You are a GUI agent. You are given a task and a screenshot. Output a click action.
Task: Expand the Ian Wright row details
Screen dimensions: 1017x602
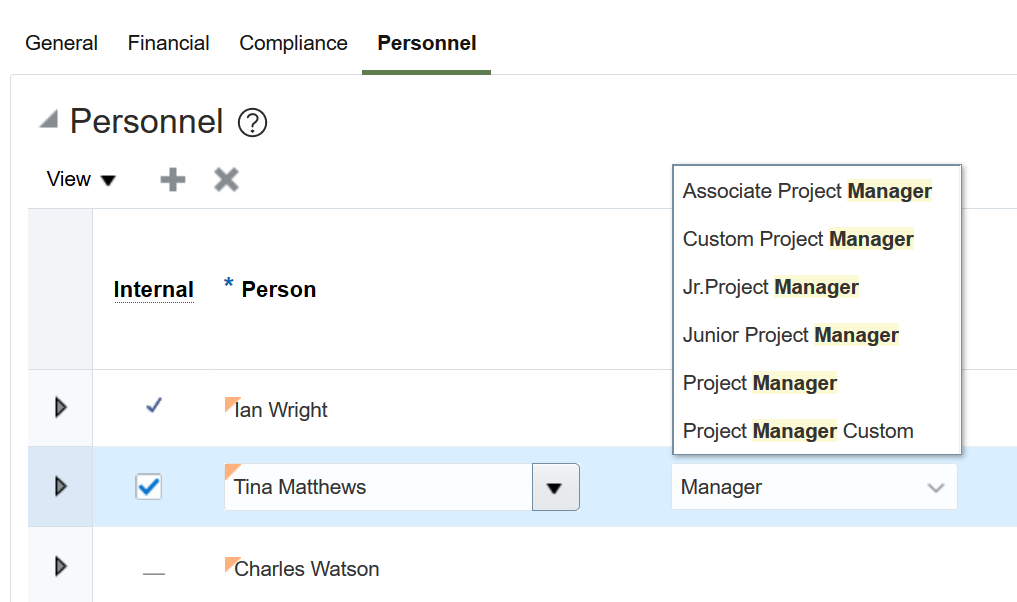(x=60, y=408)
